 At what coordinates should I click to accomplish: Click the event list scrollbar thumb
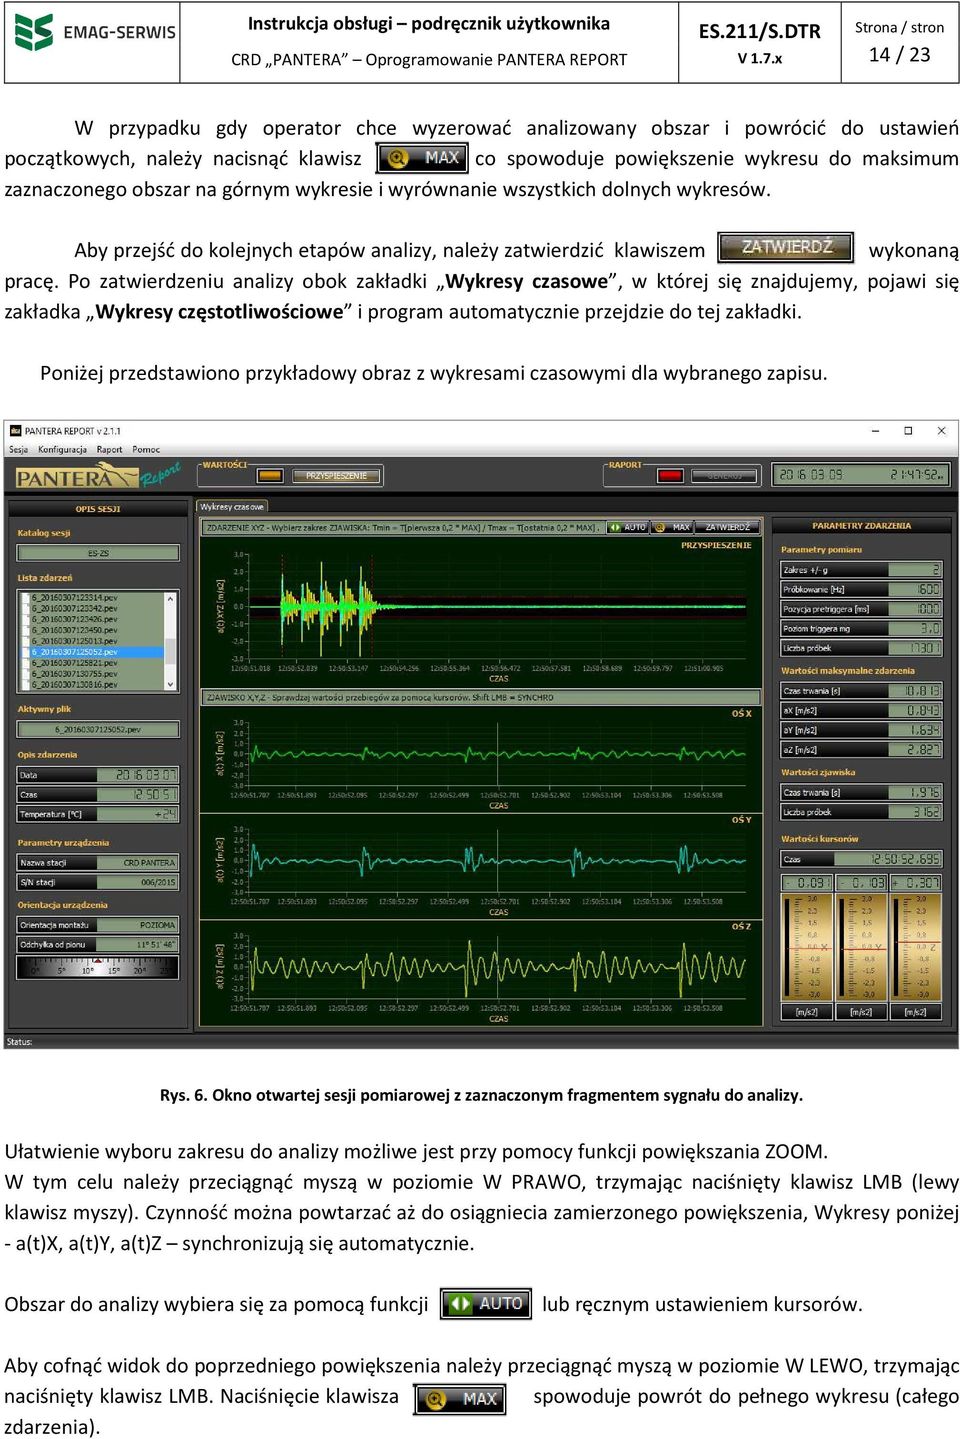(x=171, y=650)
